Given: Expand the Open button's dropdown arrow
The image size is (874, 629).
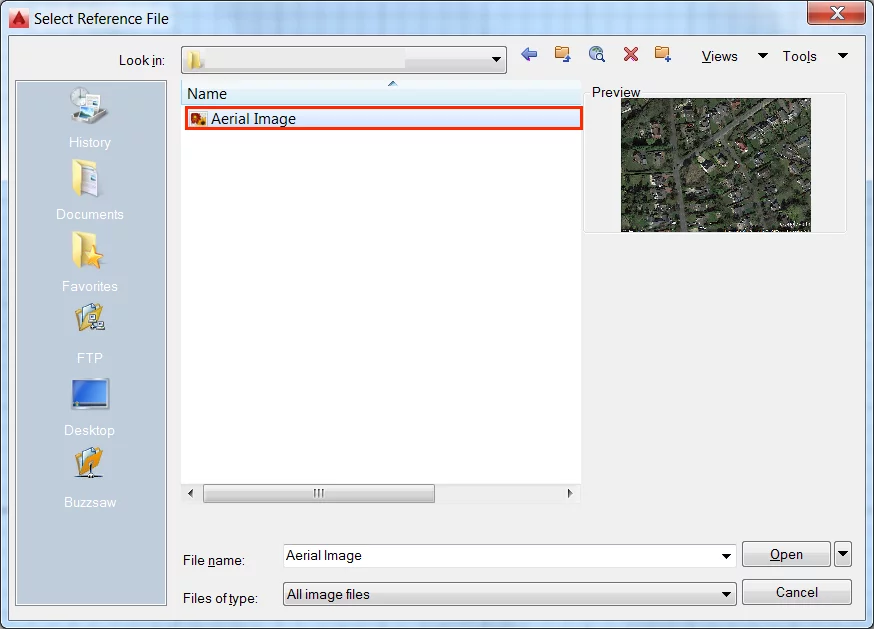Looking at the screenshot, I should point(845,554).
